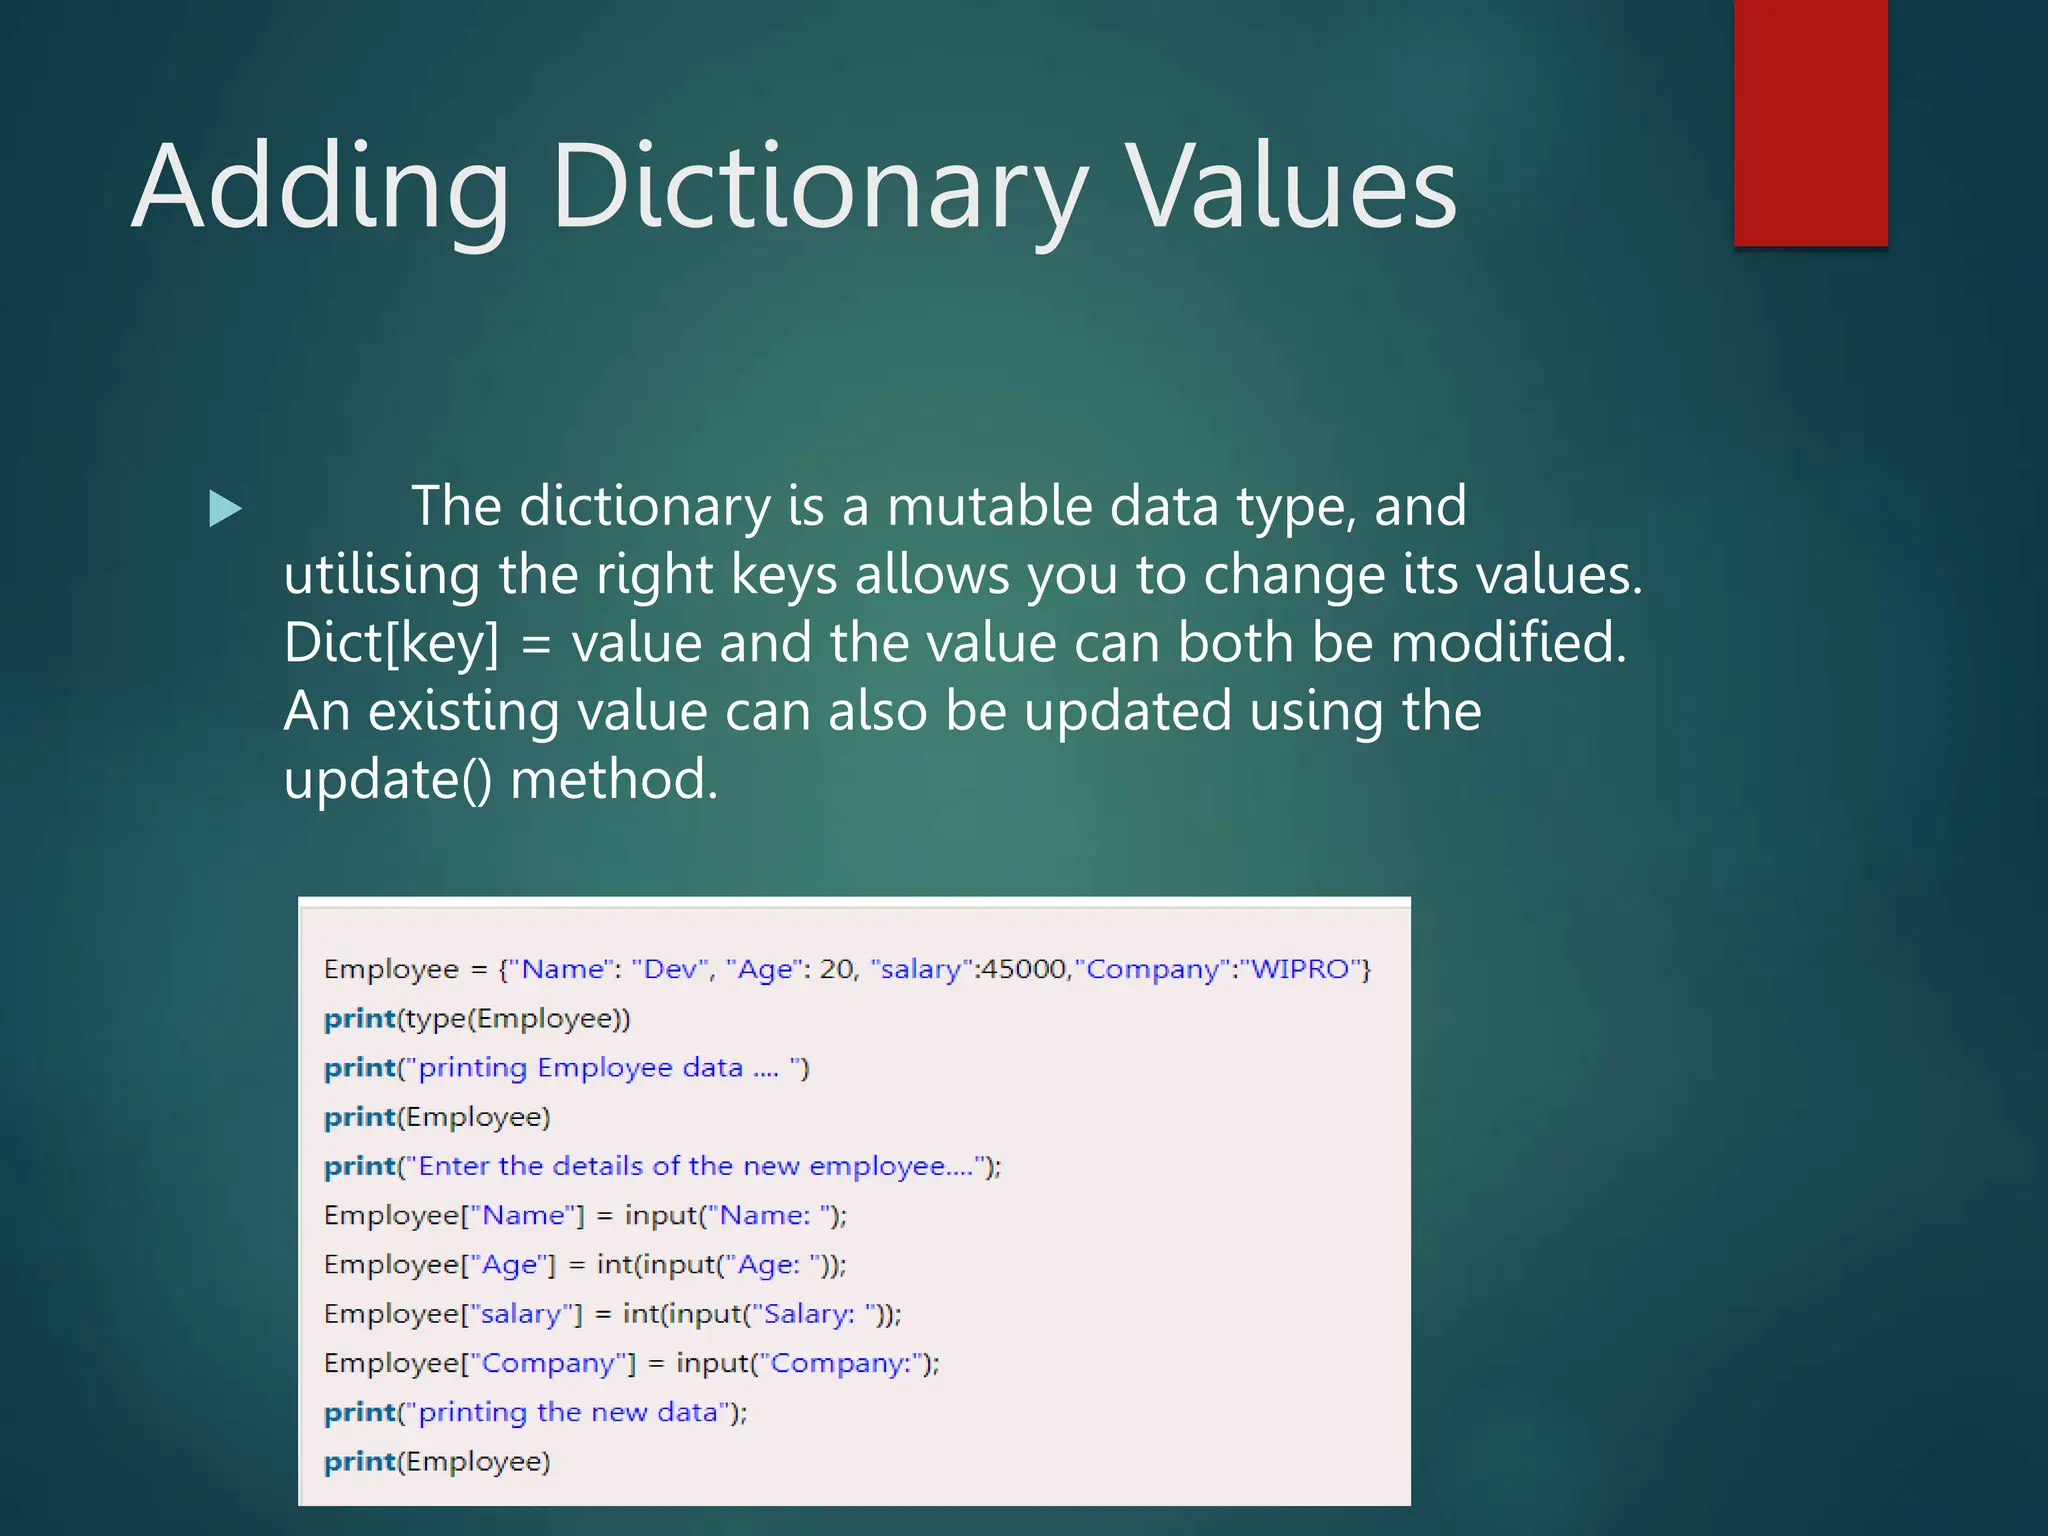
Task: Click 'Enter the details of the new employee' line
Action: (x=662, y=1166)
